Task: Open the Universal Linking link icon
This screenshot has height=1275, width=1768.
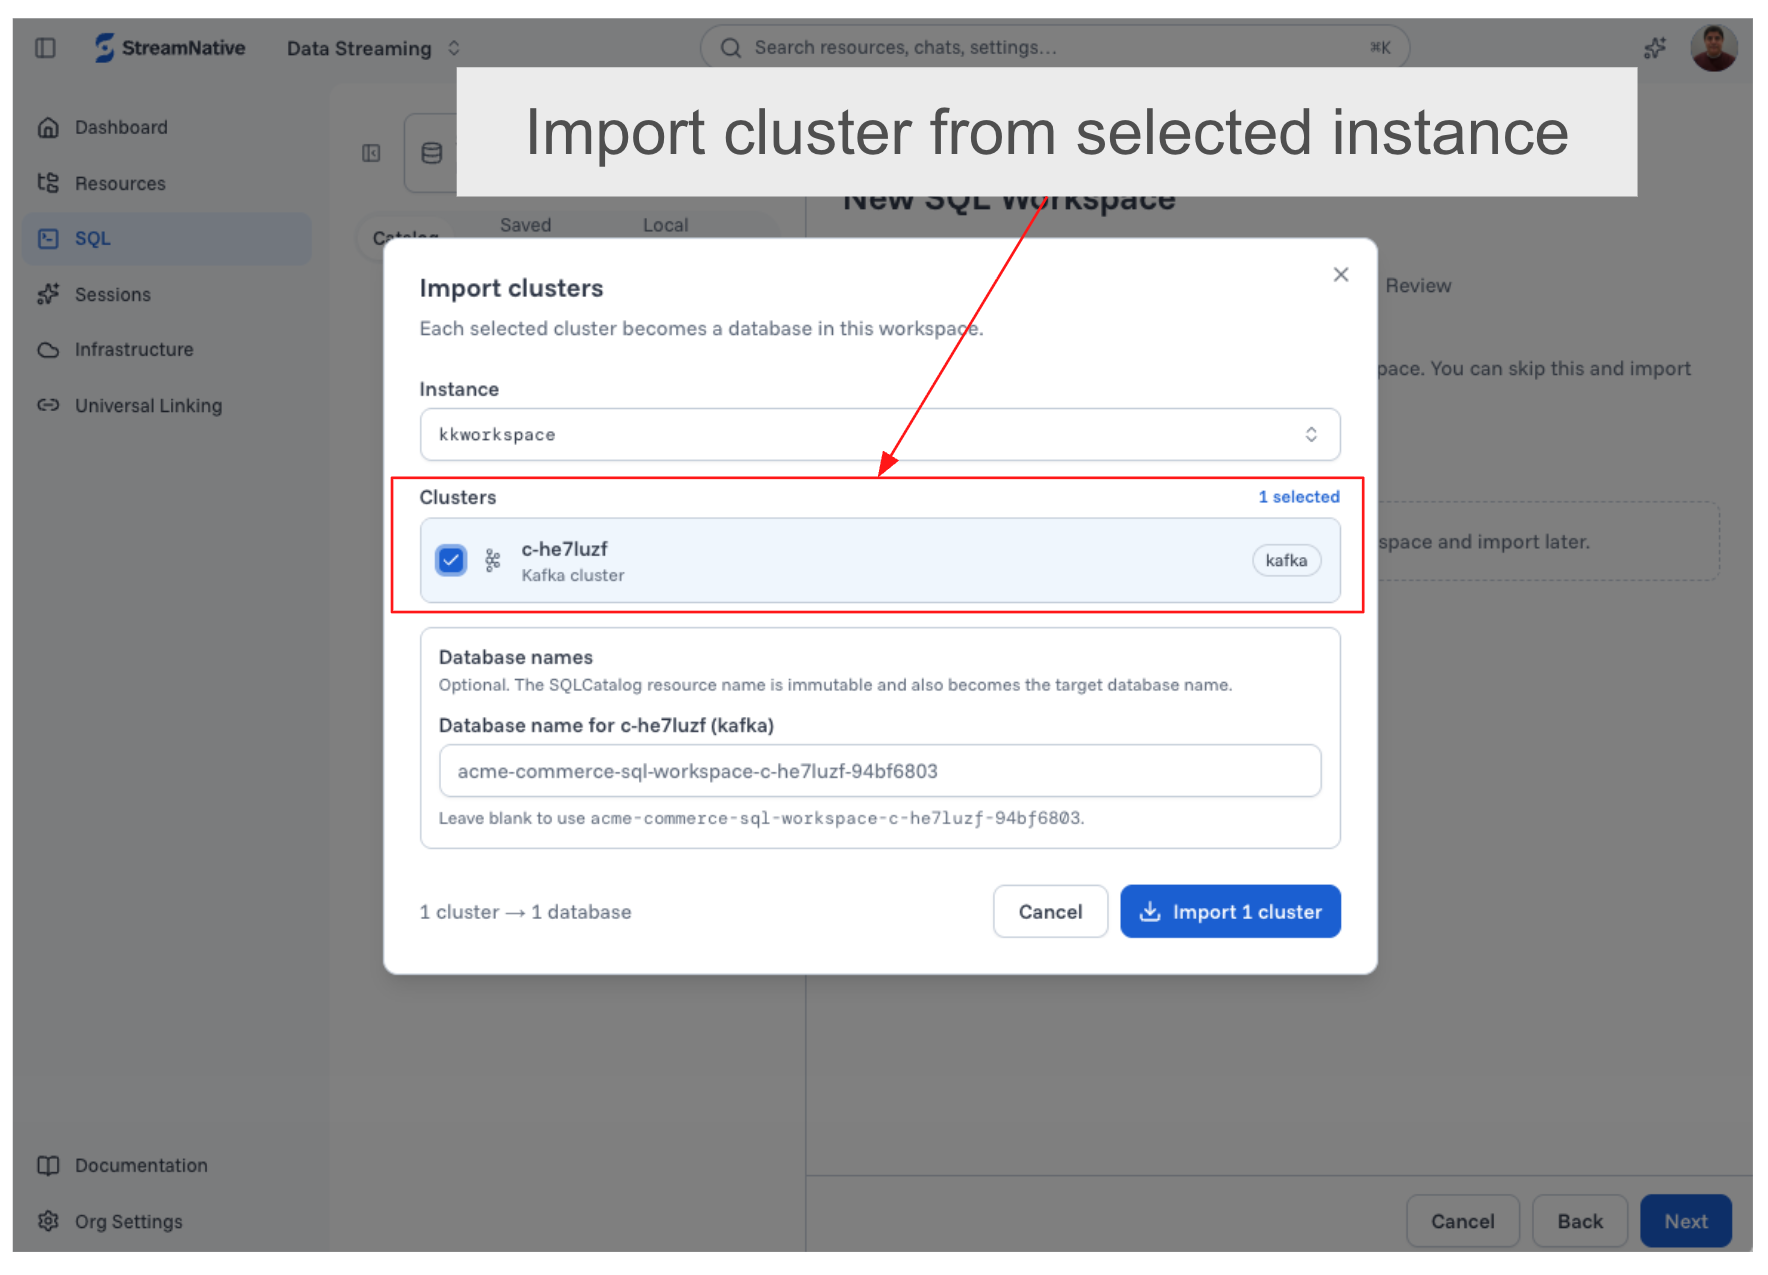Action: [48, 405]
